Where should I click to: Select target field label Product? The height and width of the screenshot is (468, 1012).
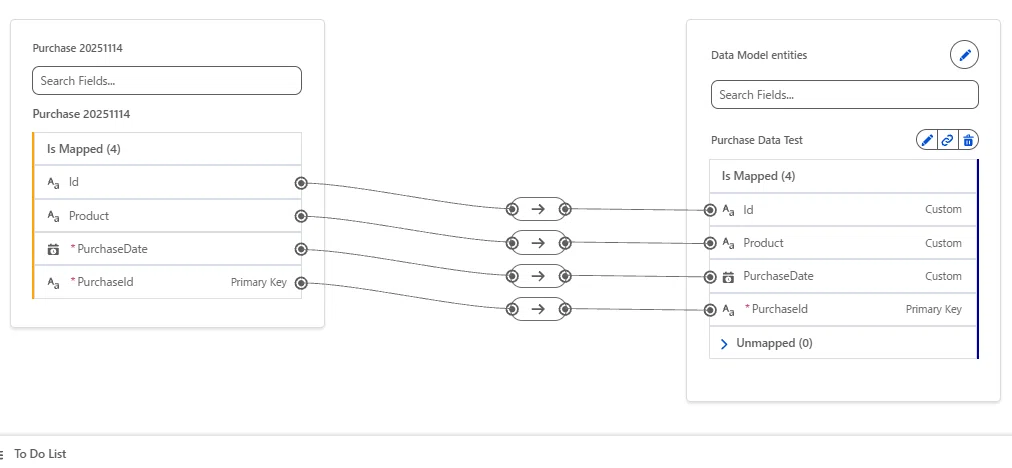click(764, 243)
